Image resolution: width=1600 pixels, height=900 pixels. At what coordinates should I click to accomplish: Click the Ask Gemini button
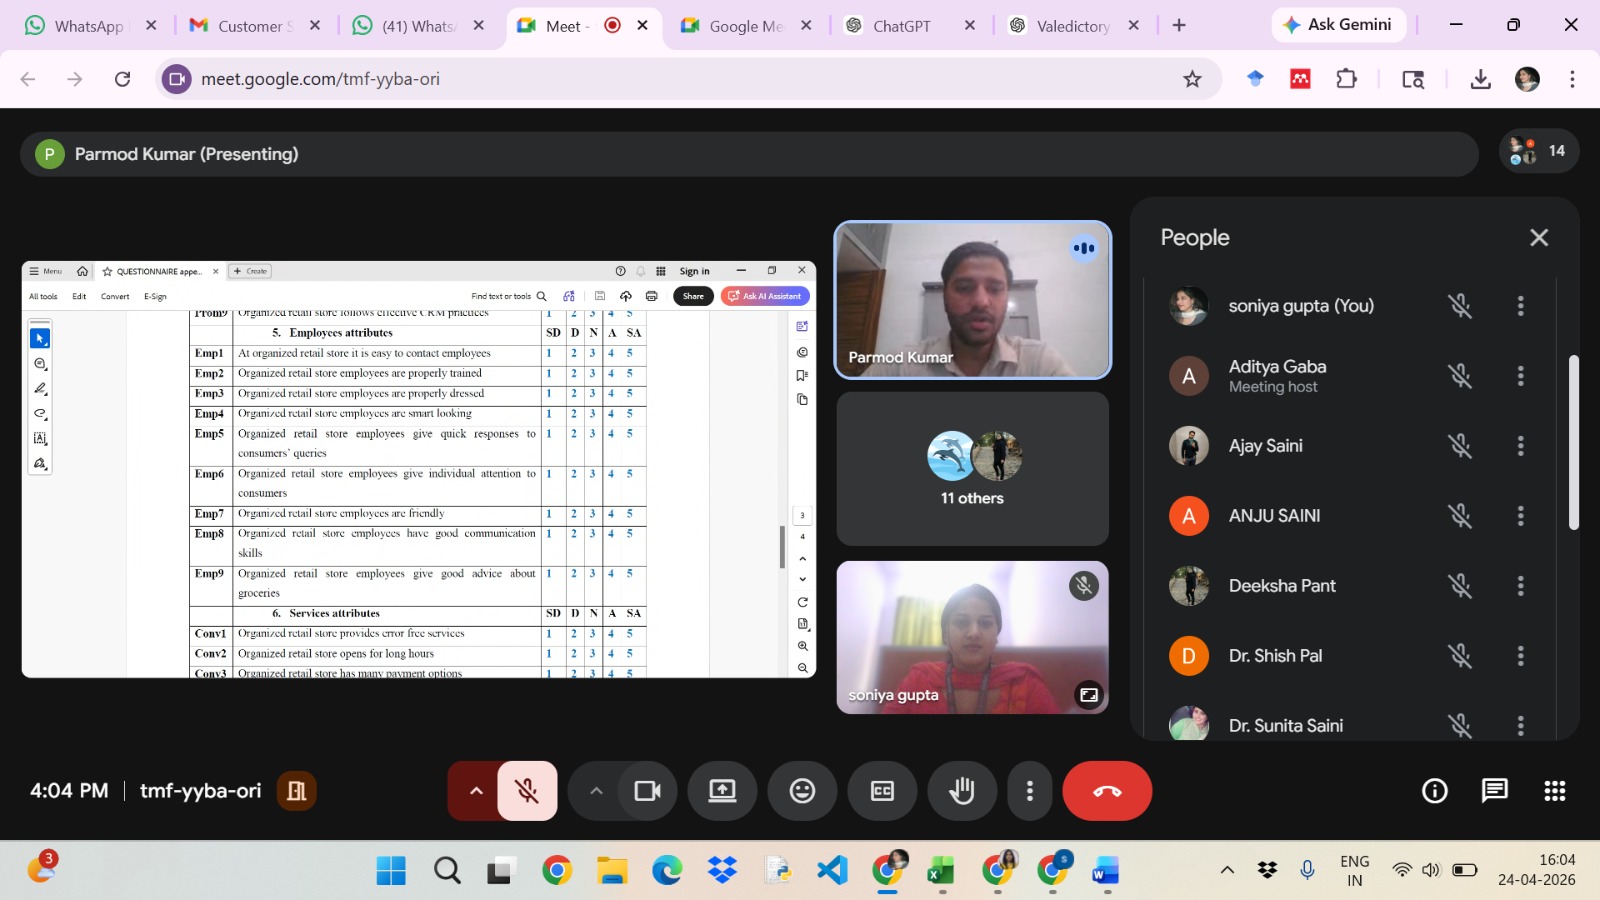coord(1338,25)
